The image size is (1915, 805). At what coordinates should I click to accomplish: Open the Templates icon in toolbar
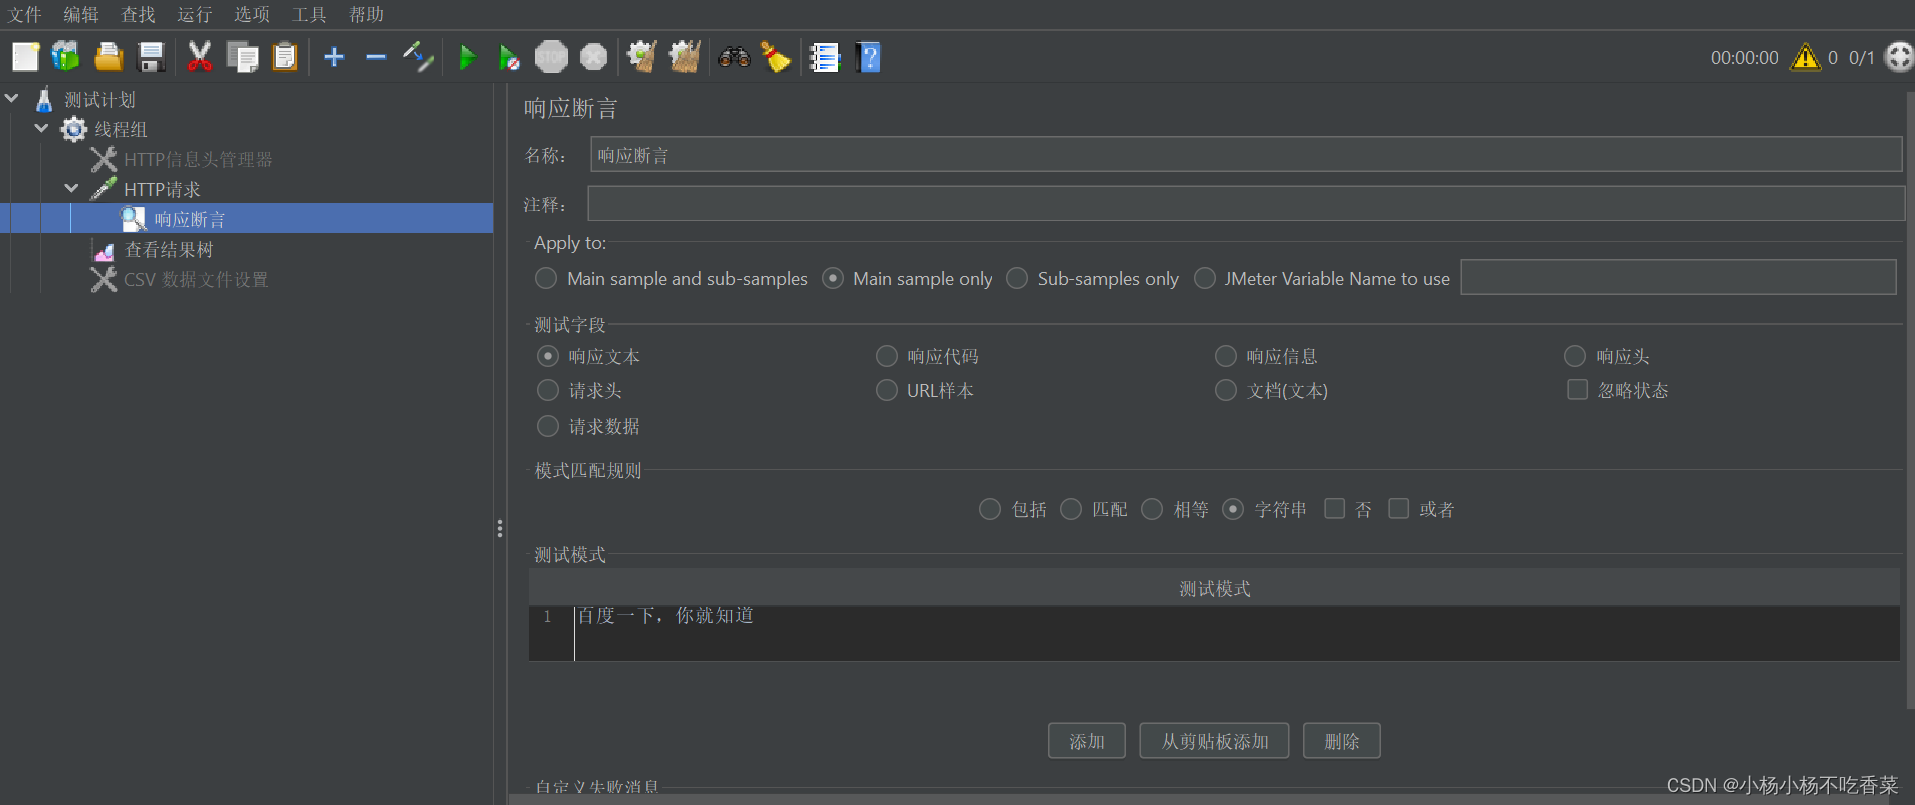coord(66,57)
